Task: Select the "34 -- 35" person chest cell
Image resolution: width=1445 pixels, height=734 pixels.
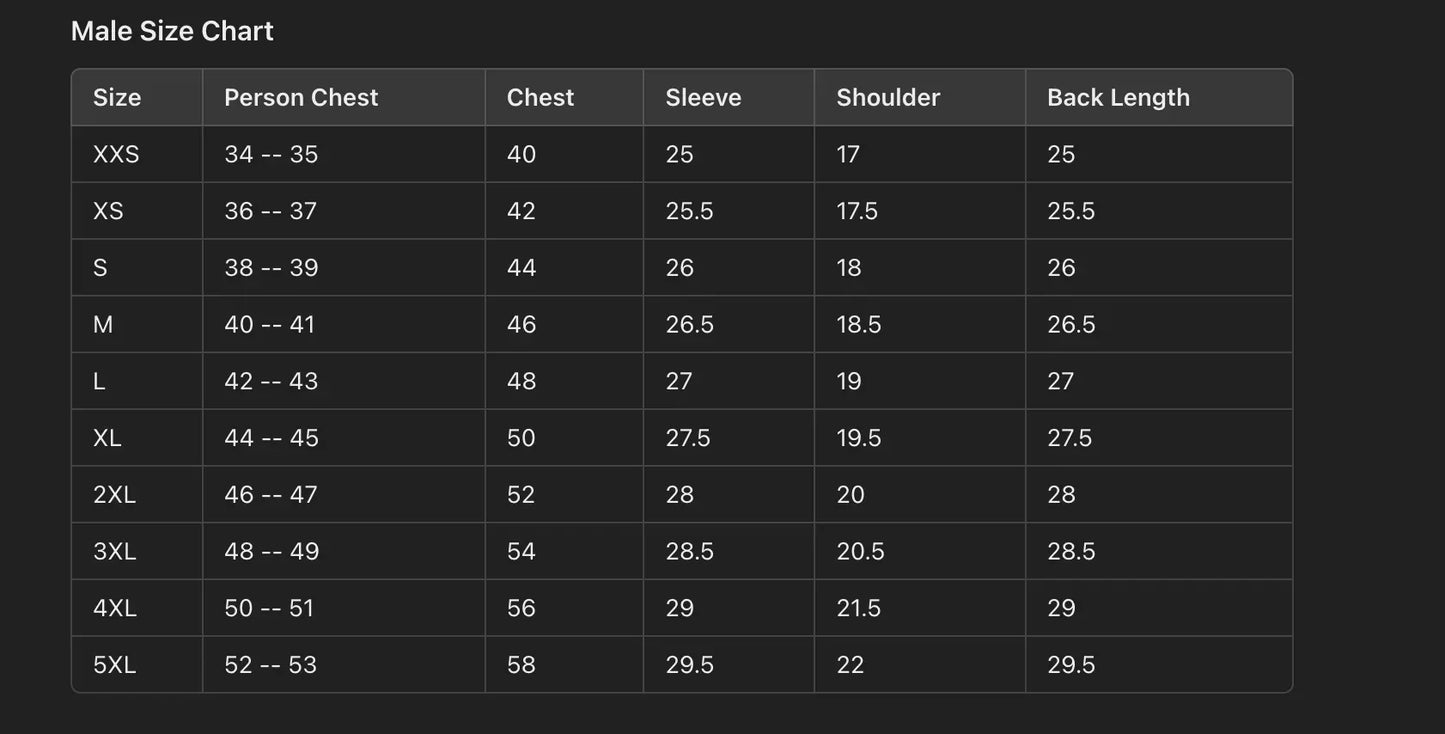Action: point(271,154)
